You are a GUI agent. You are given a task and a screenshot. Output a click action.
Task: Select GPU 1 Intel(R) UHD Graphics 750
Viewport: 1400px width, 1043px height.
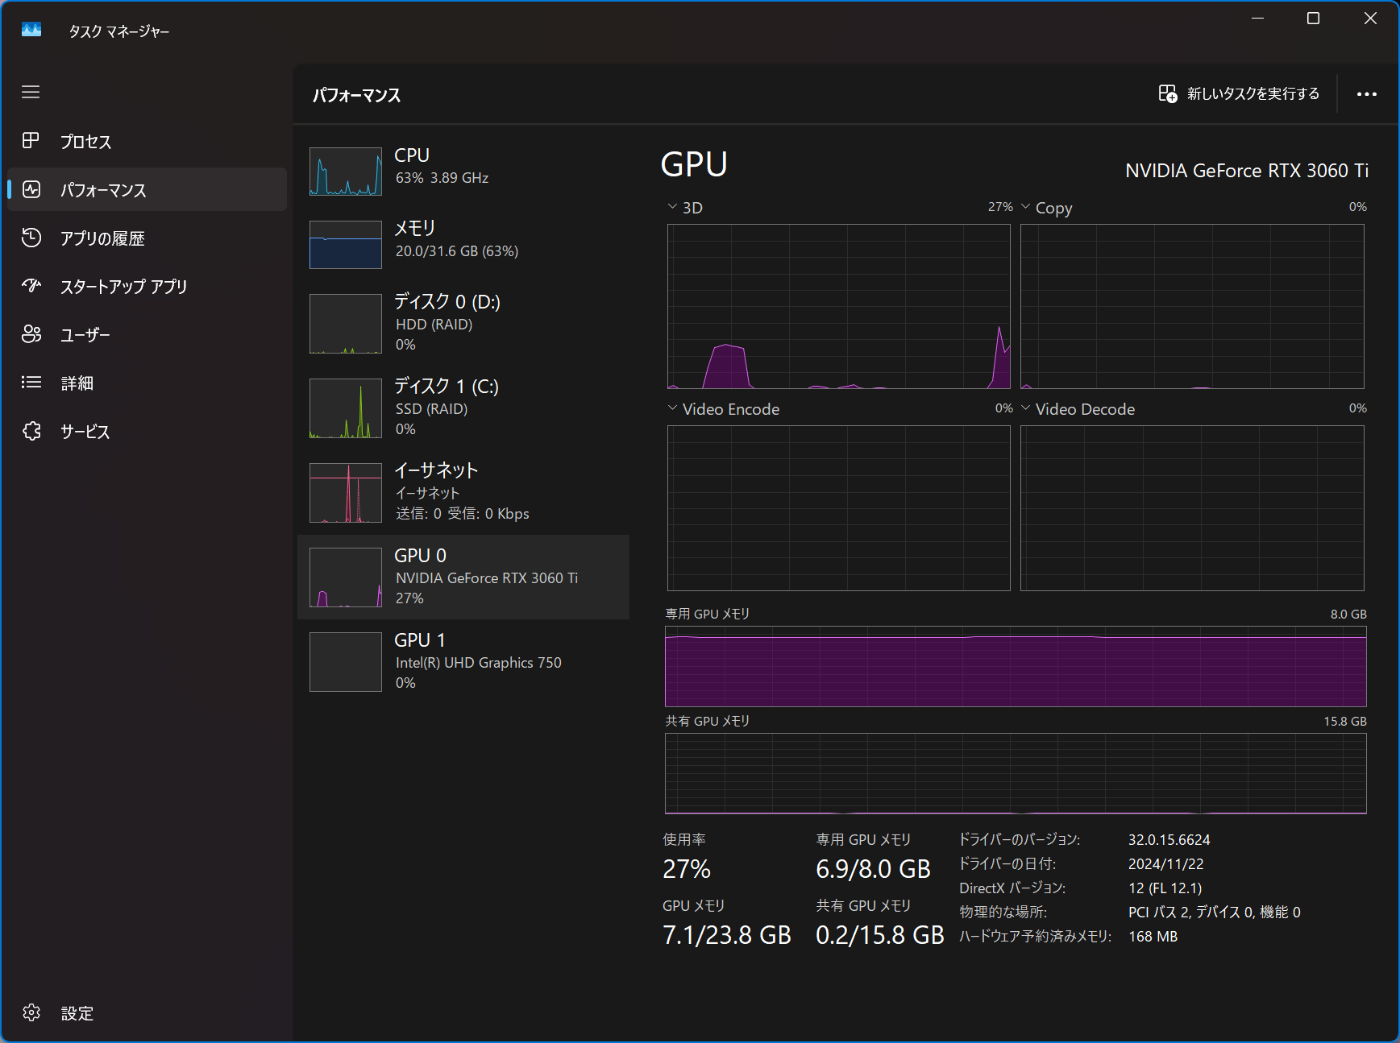(x=463, y=662)
